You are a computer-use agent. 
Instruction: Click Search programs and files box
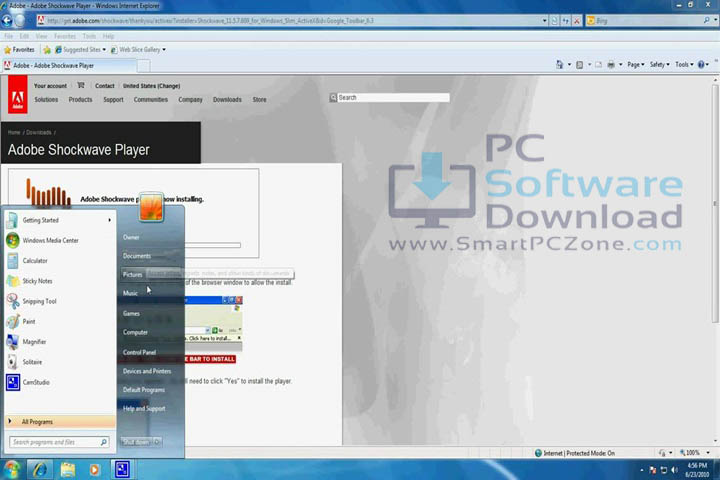59,442
